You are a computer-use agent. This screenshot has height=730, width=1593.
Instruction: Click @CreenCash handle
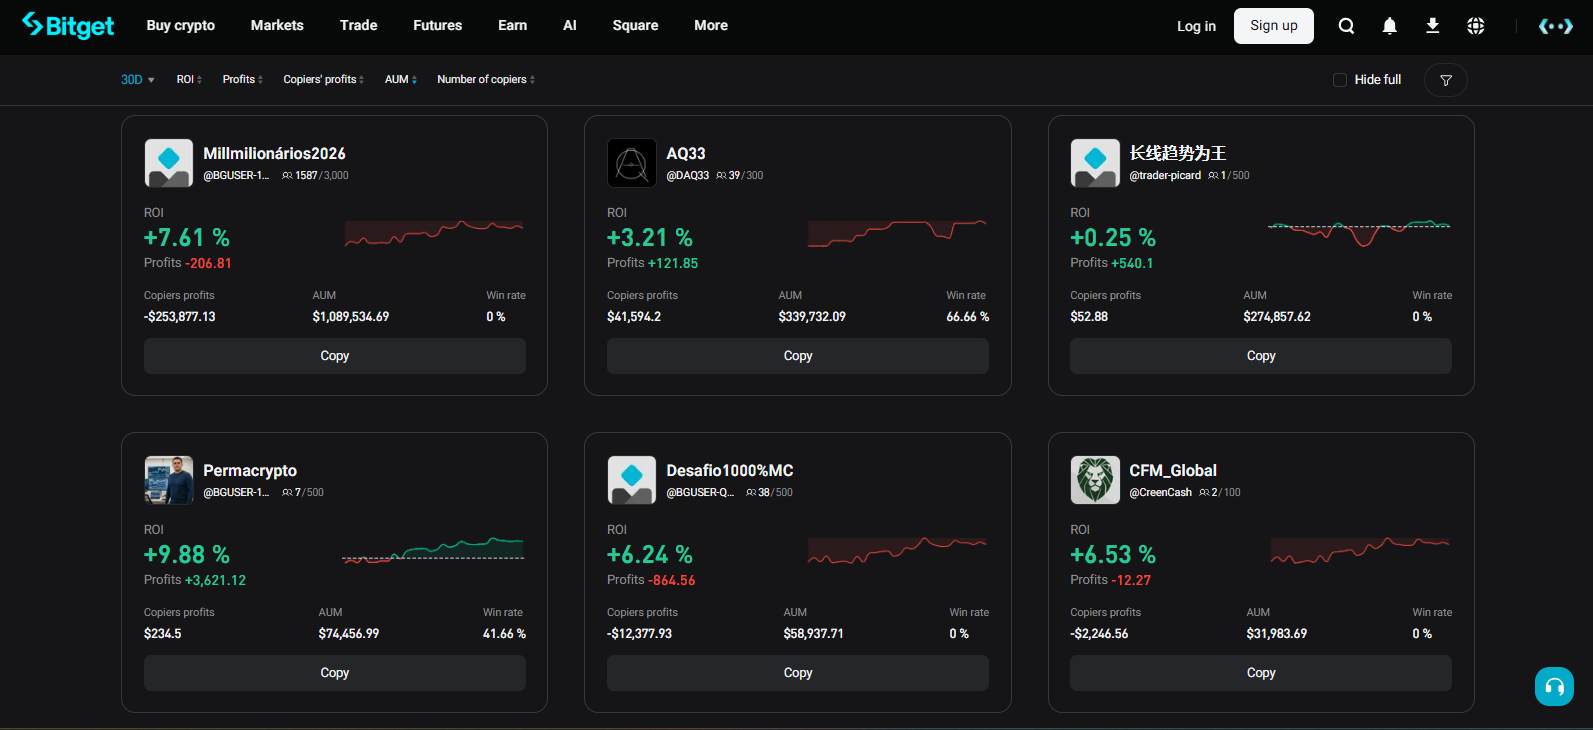pyautogui.click(x=1160, y=492)
